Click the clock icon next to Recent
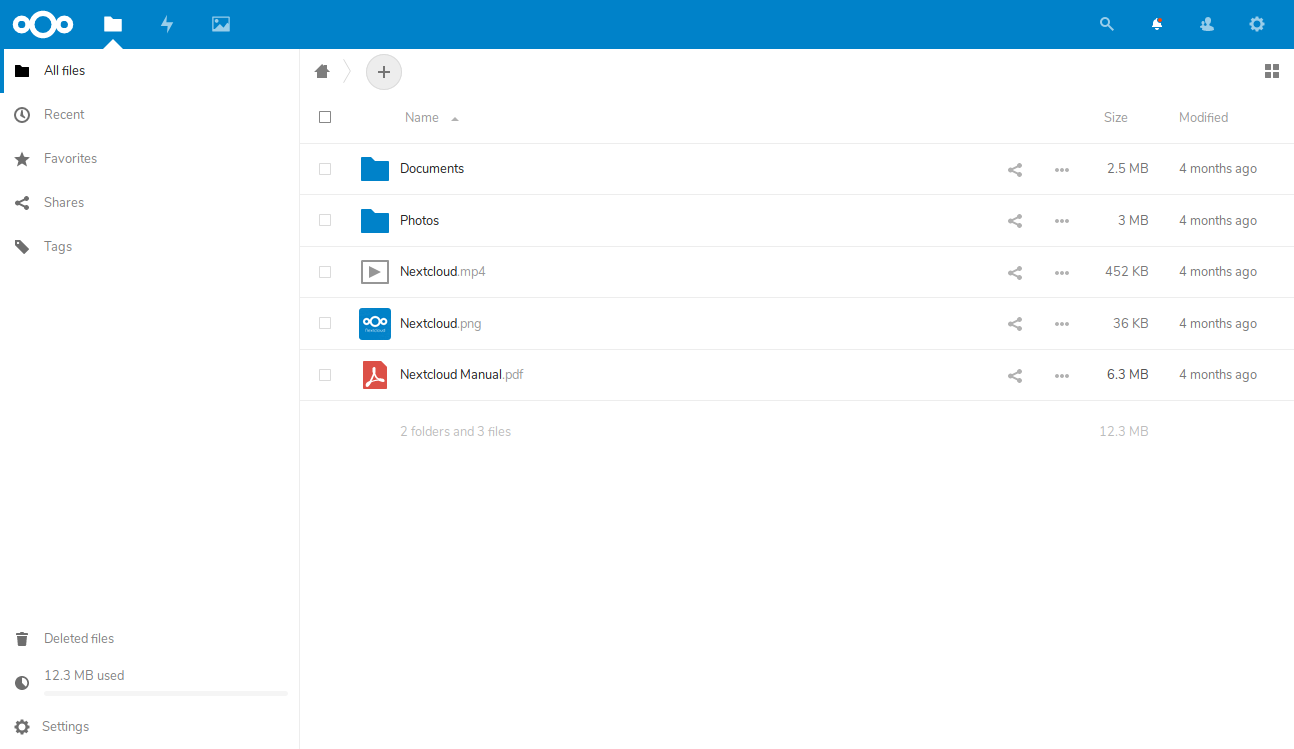 pos(22,115)
